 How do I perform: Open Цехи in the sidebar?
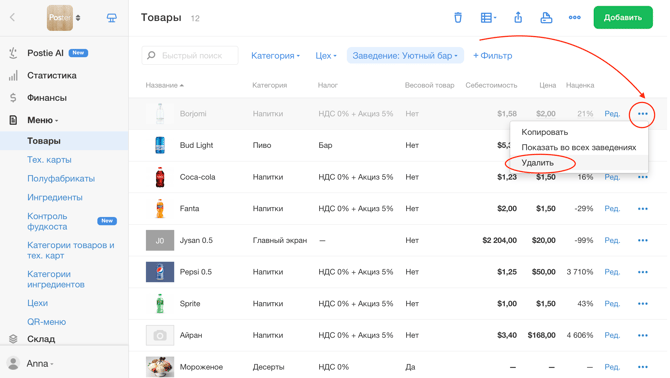click(x=38, y=303)
